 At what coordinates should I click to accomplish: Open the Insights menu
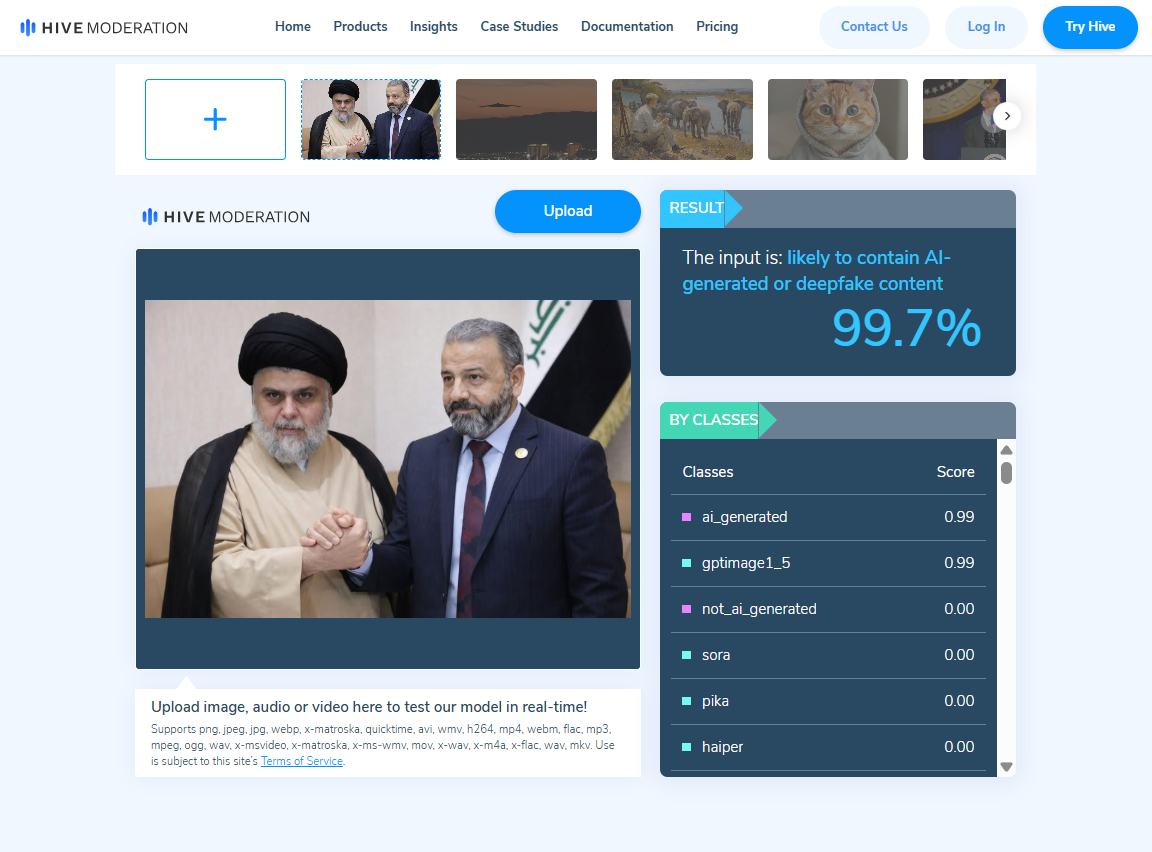pos(433,26)
